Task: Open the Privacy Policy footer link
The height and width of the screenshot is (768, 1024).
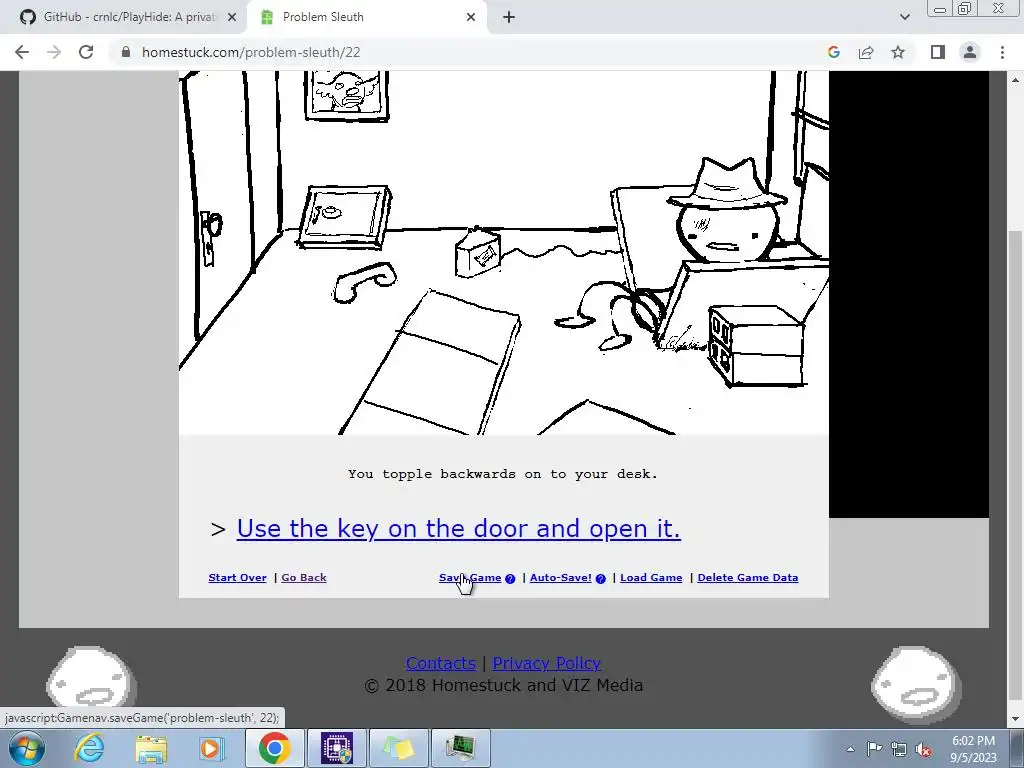Action: tap(547, 663)
